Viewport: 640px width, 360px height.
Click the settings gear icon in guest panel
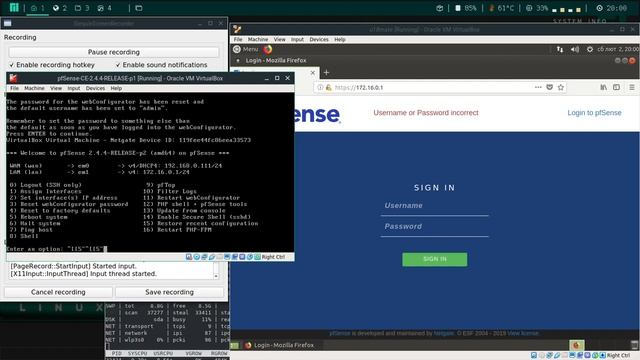[x=590, y=49]
